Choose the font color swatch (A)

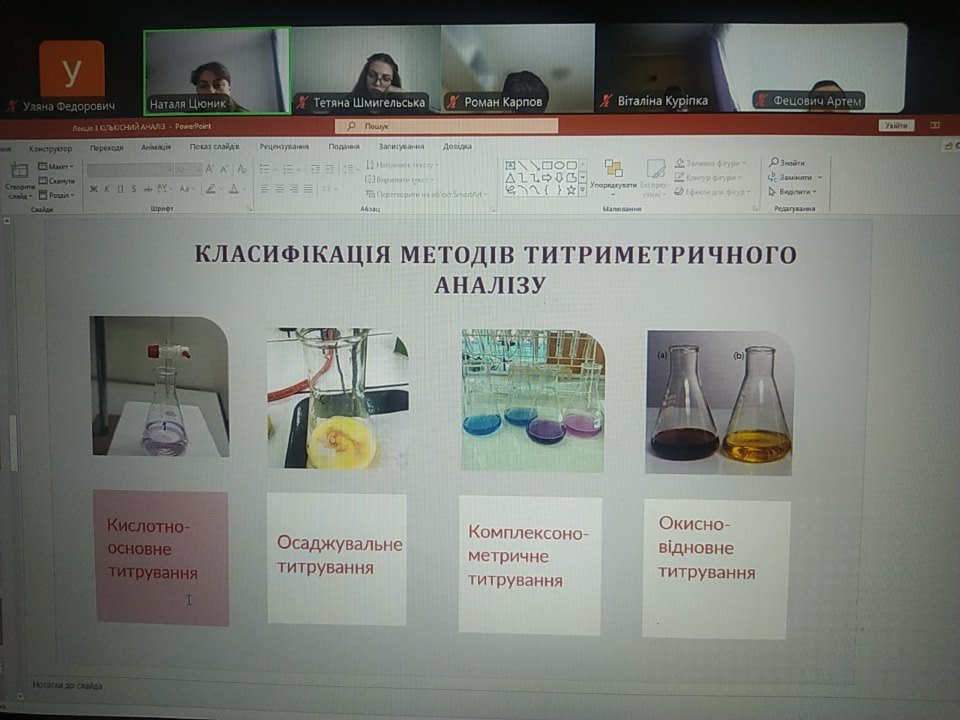tap(234, 189)
